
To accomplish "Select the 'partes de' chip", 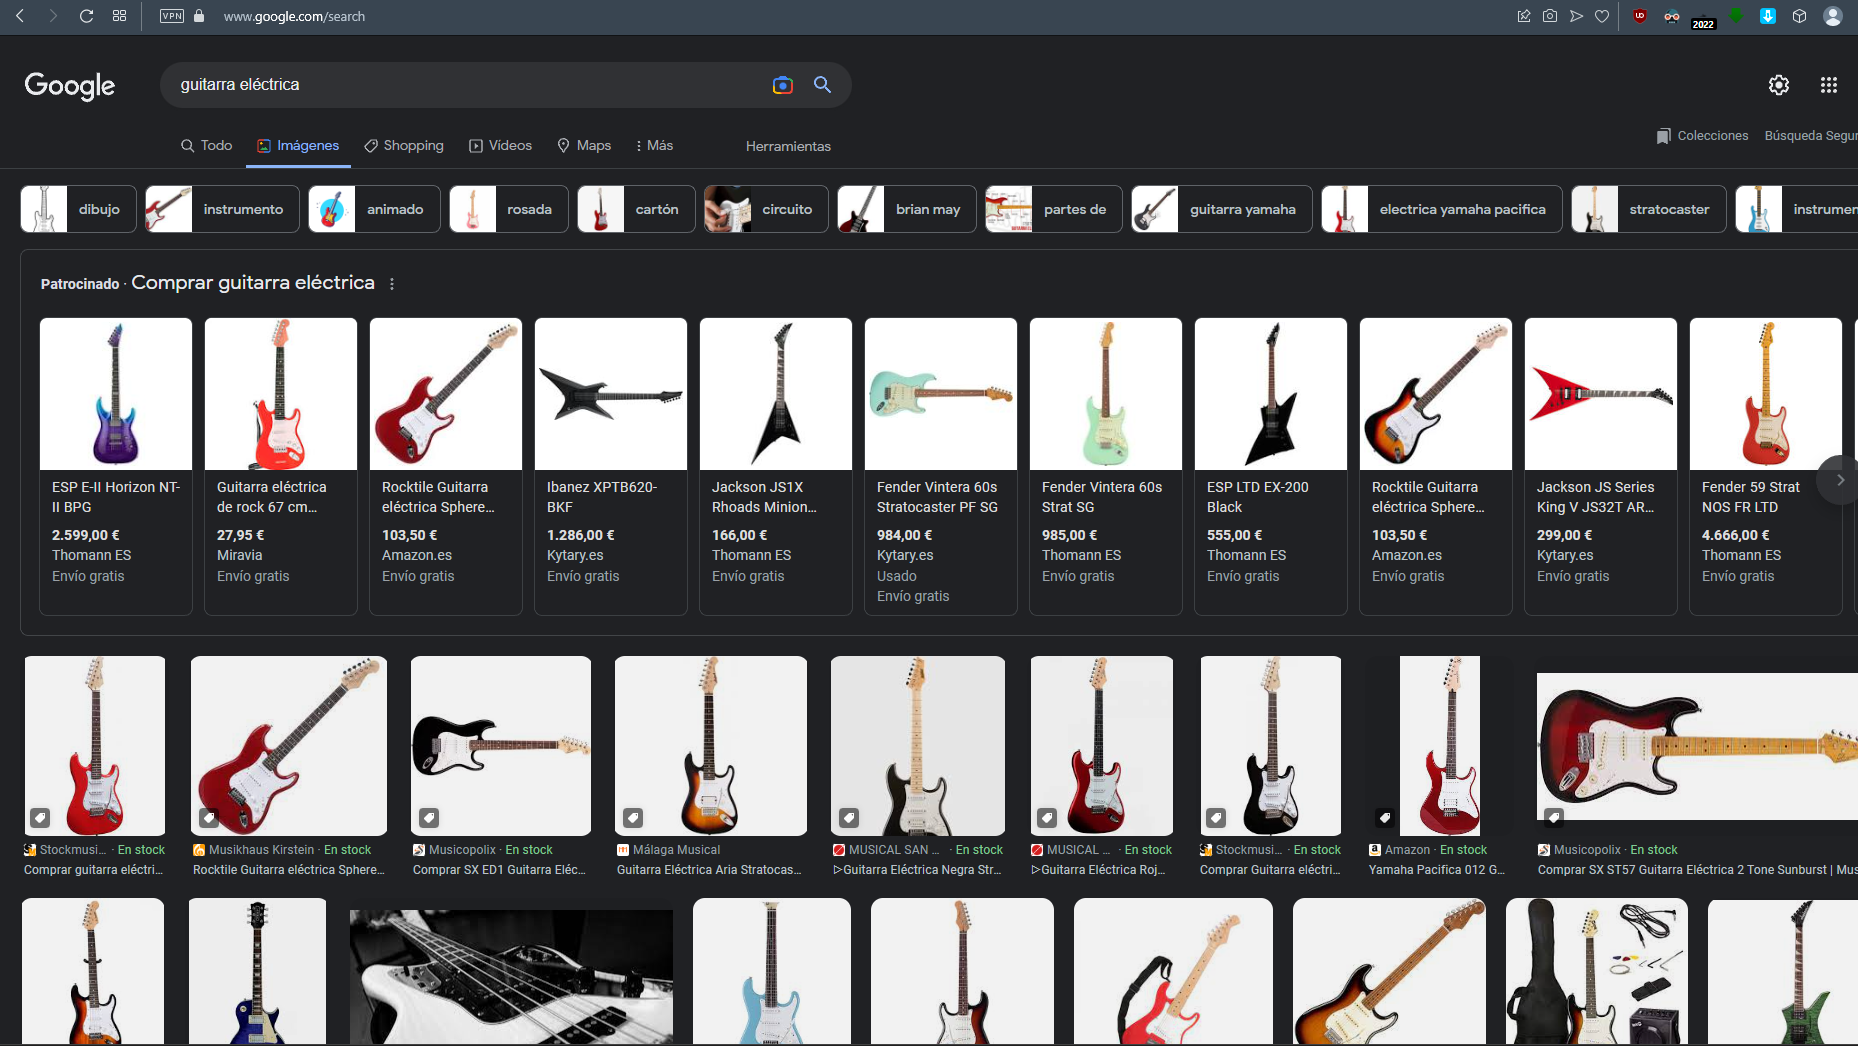I will (1054, 209).
